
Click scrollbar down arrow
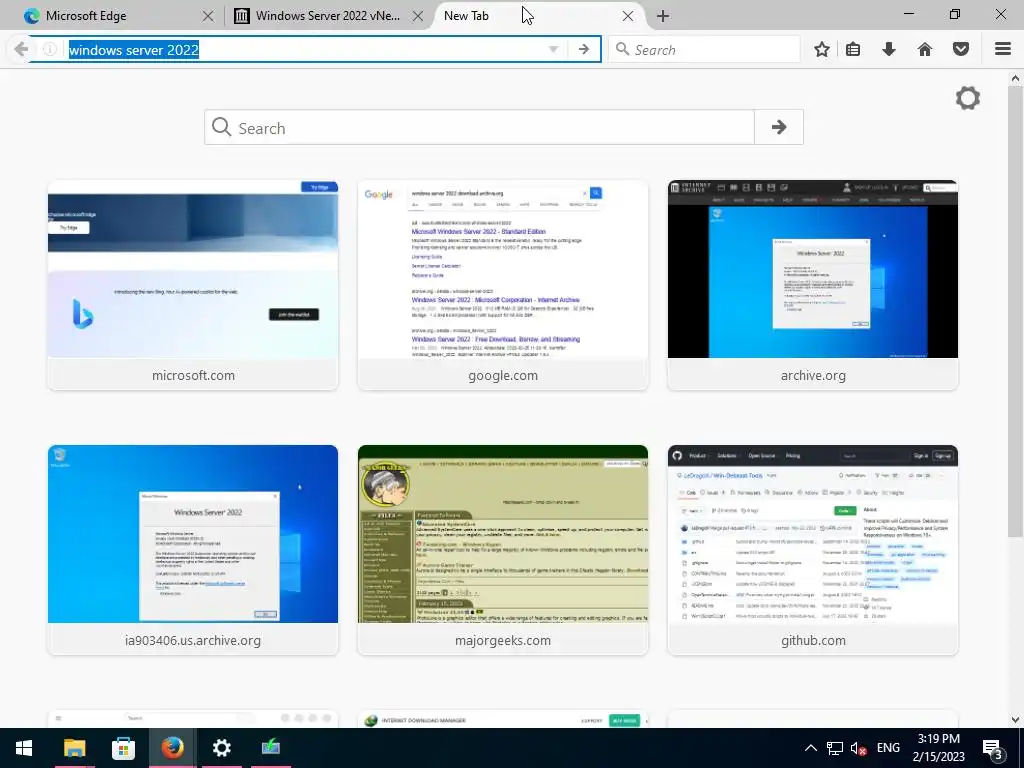coord(1016,719)
